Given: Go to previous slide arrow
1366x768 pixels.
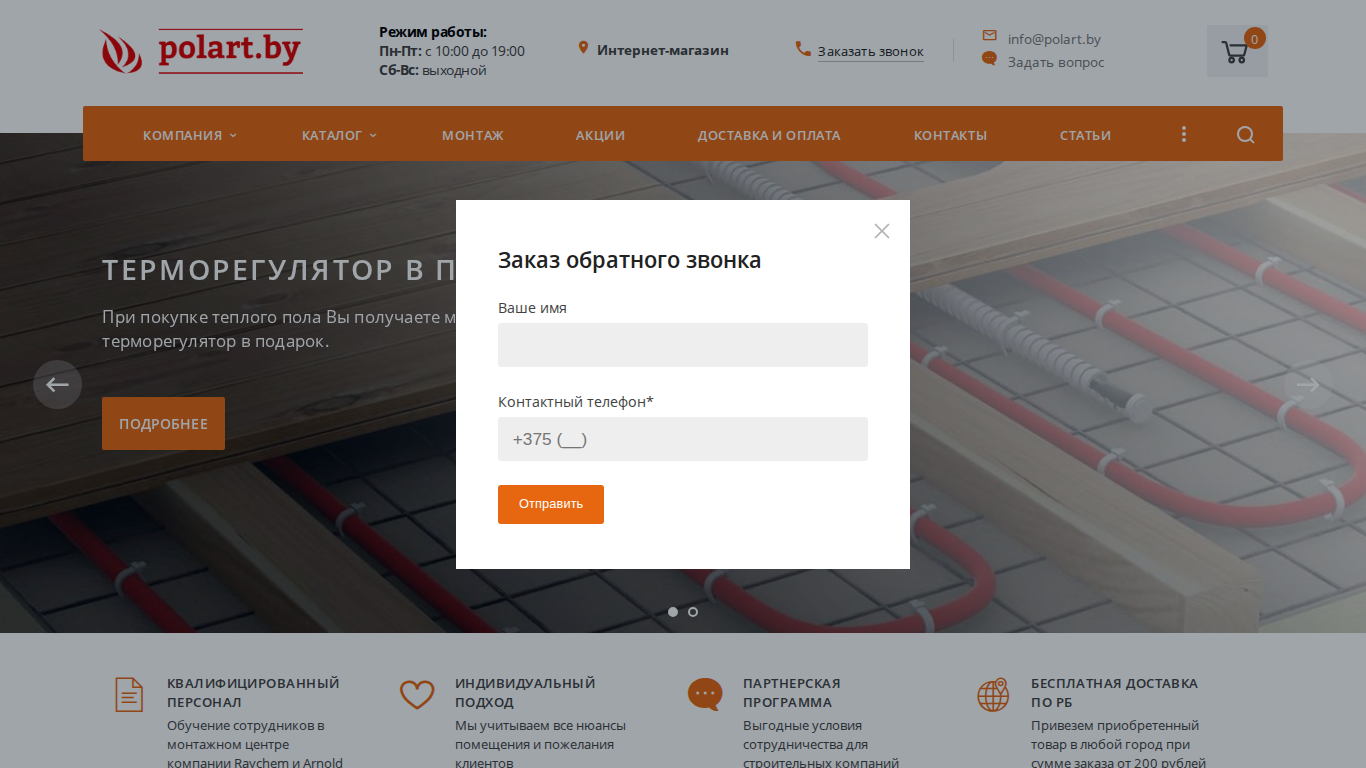Looking at the screenshot, I should point(57,385).
